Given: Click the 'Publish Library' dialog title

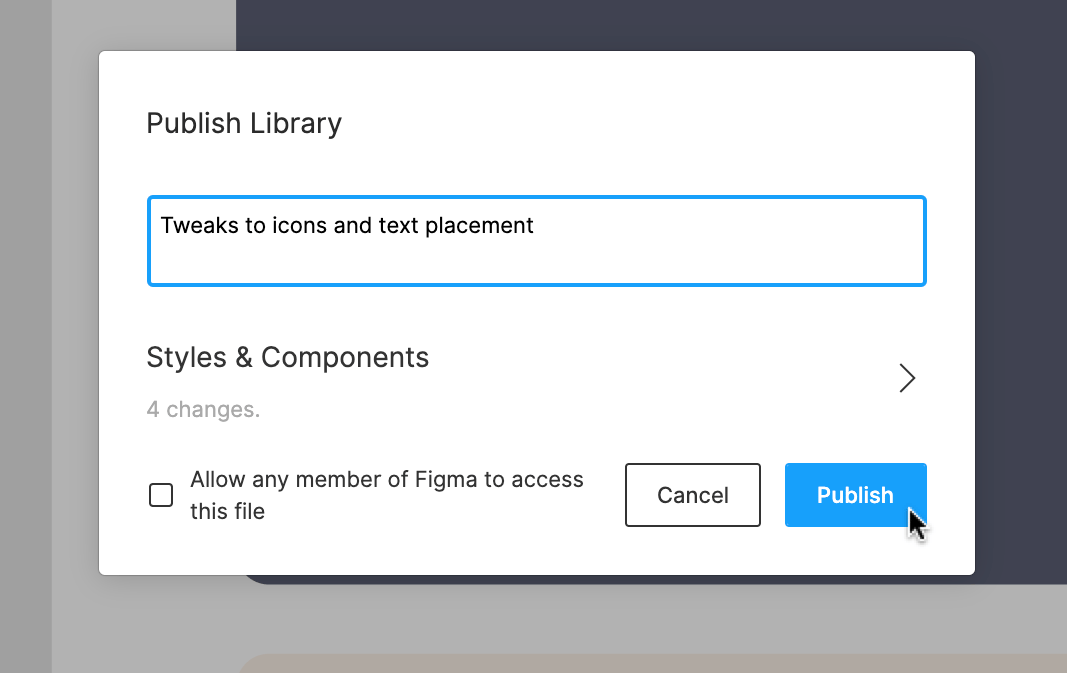Looking at the screenshot, I should click(244, 123).
